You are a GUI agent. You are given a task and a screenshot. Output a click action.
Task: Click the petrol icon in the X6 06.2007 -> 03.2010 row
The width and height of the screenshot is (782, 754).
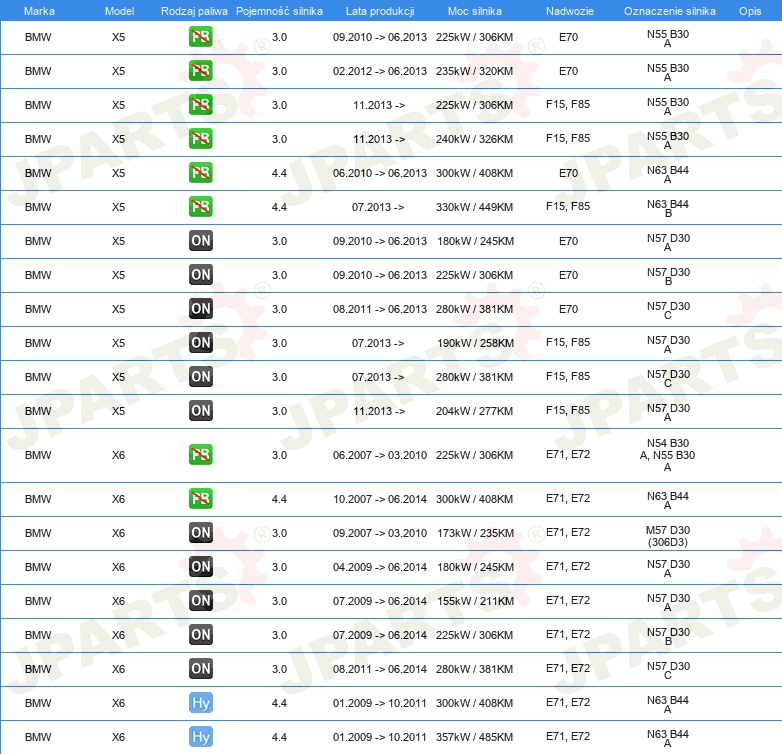tap(200, 454)
